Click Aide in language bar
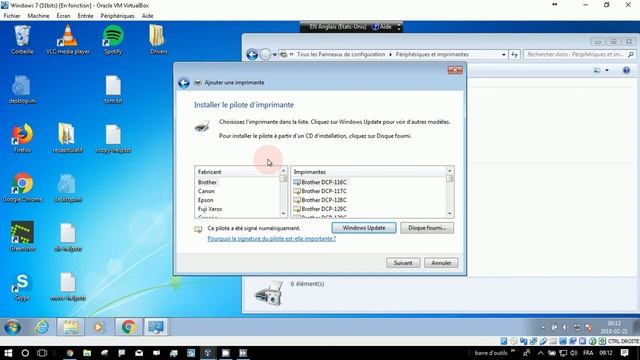The image size is (640, 360). pyautogui.click(x=382, y=27)
